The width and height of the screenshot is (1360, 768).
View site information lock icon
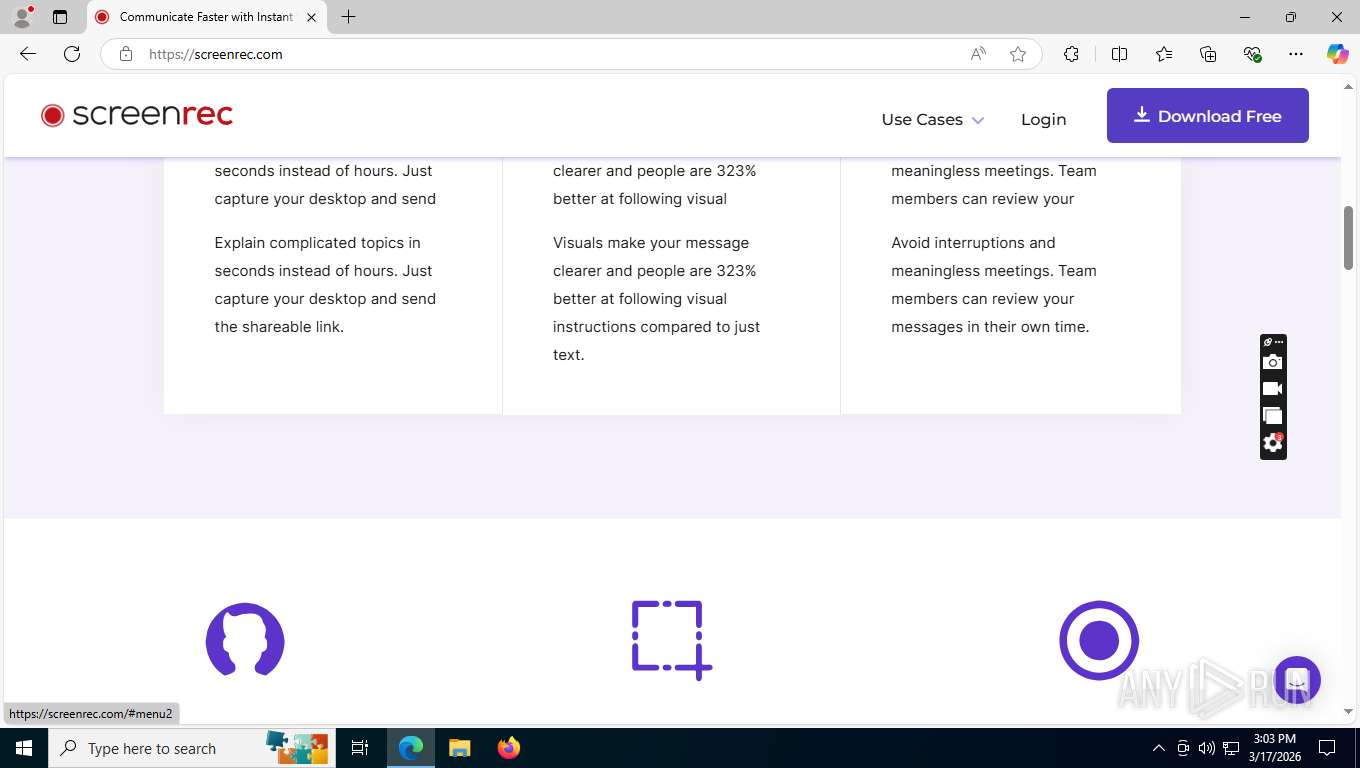tap(126, 54)
